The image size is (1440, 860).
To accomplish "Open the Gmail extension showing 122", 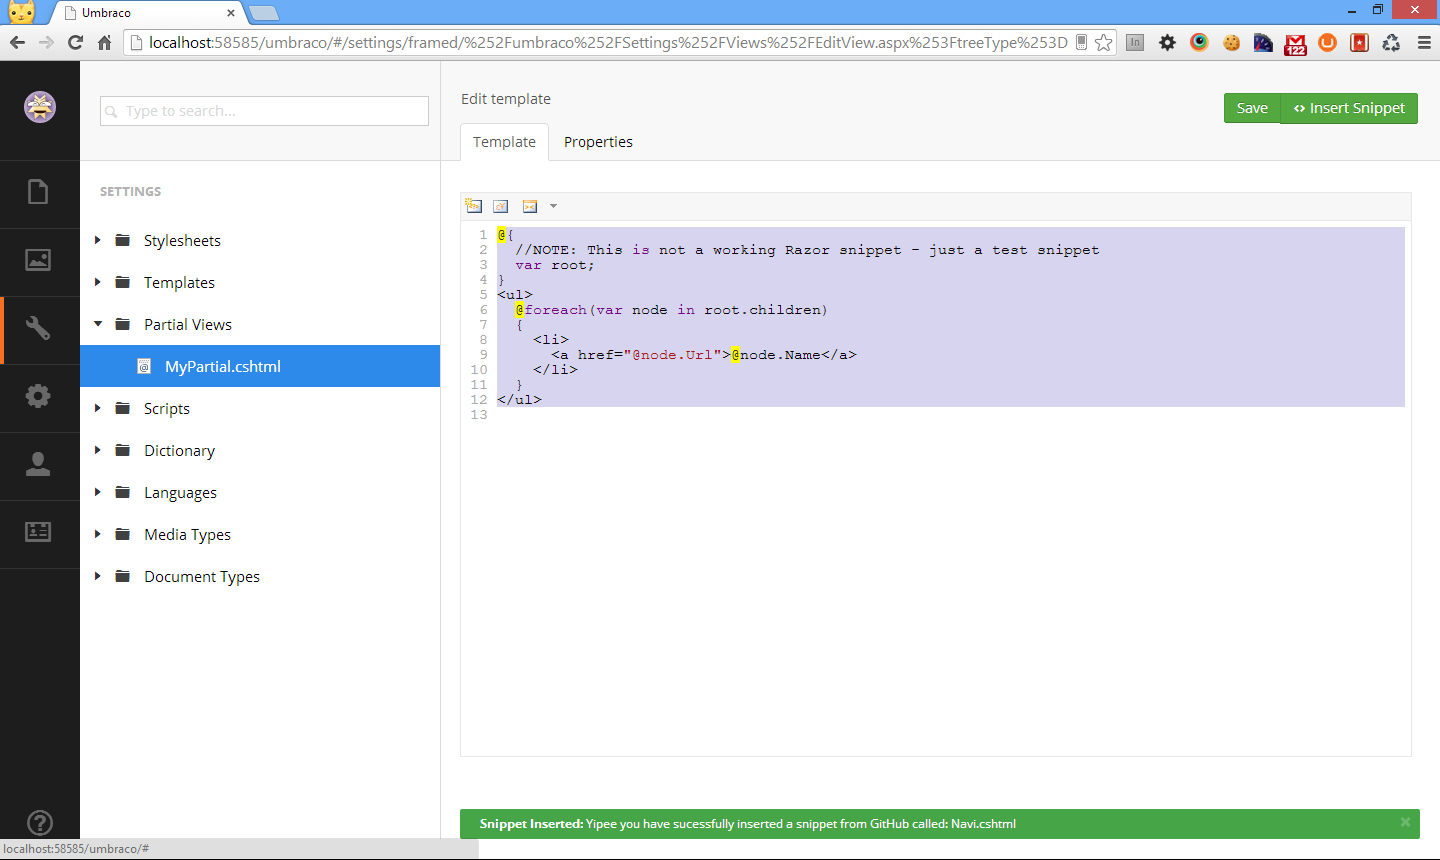I will point(1296,45).
